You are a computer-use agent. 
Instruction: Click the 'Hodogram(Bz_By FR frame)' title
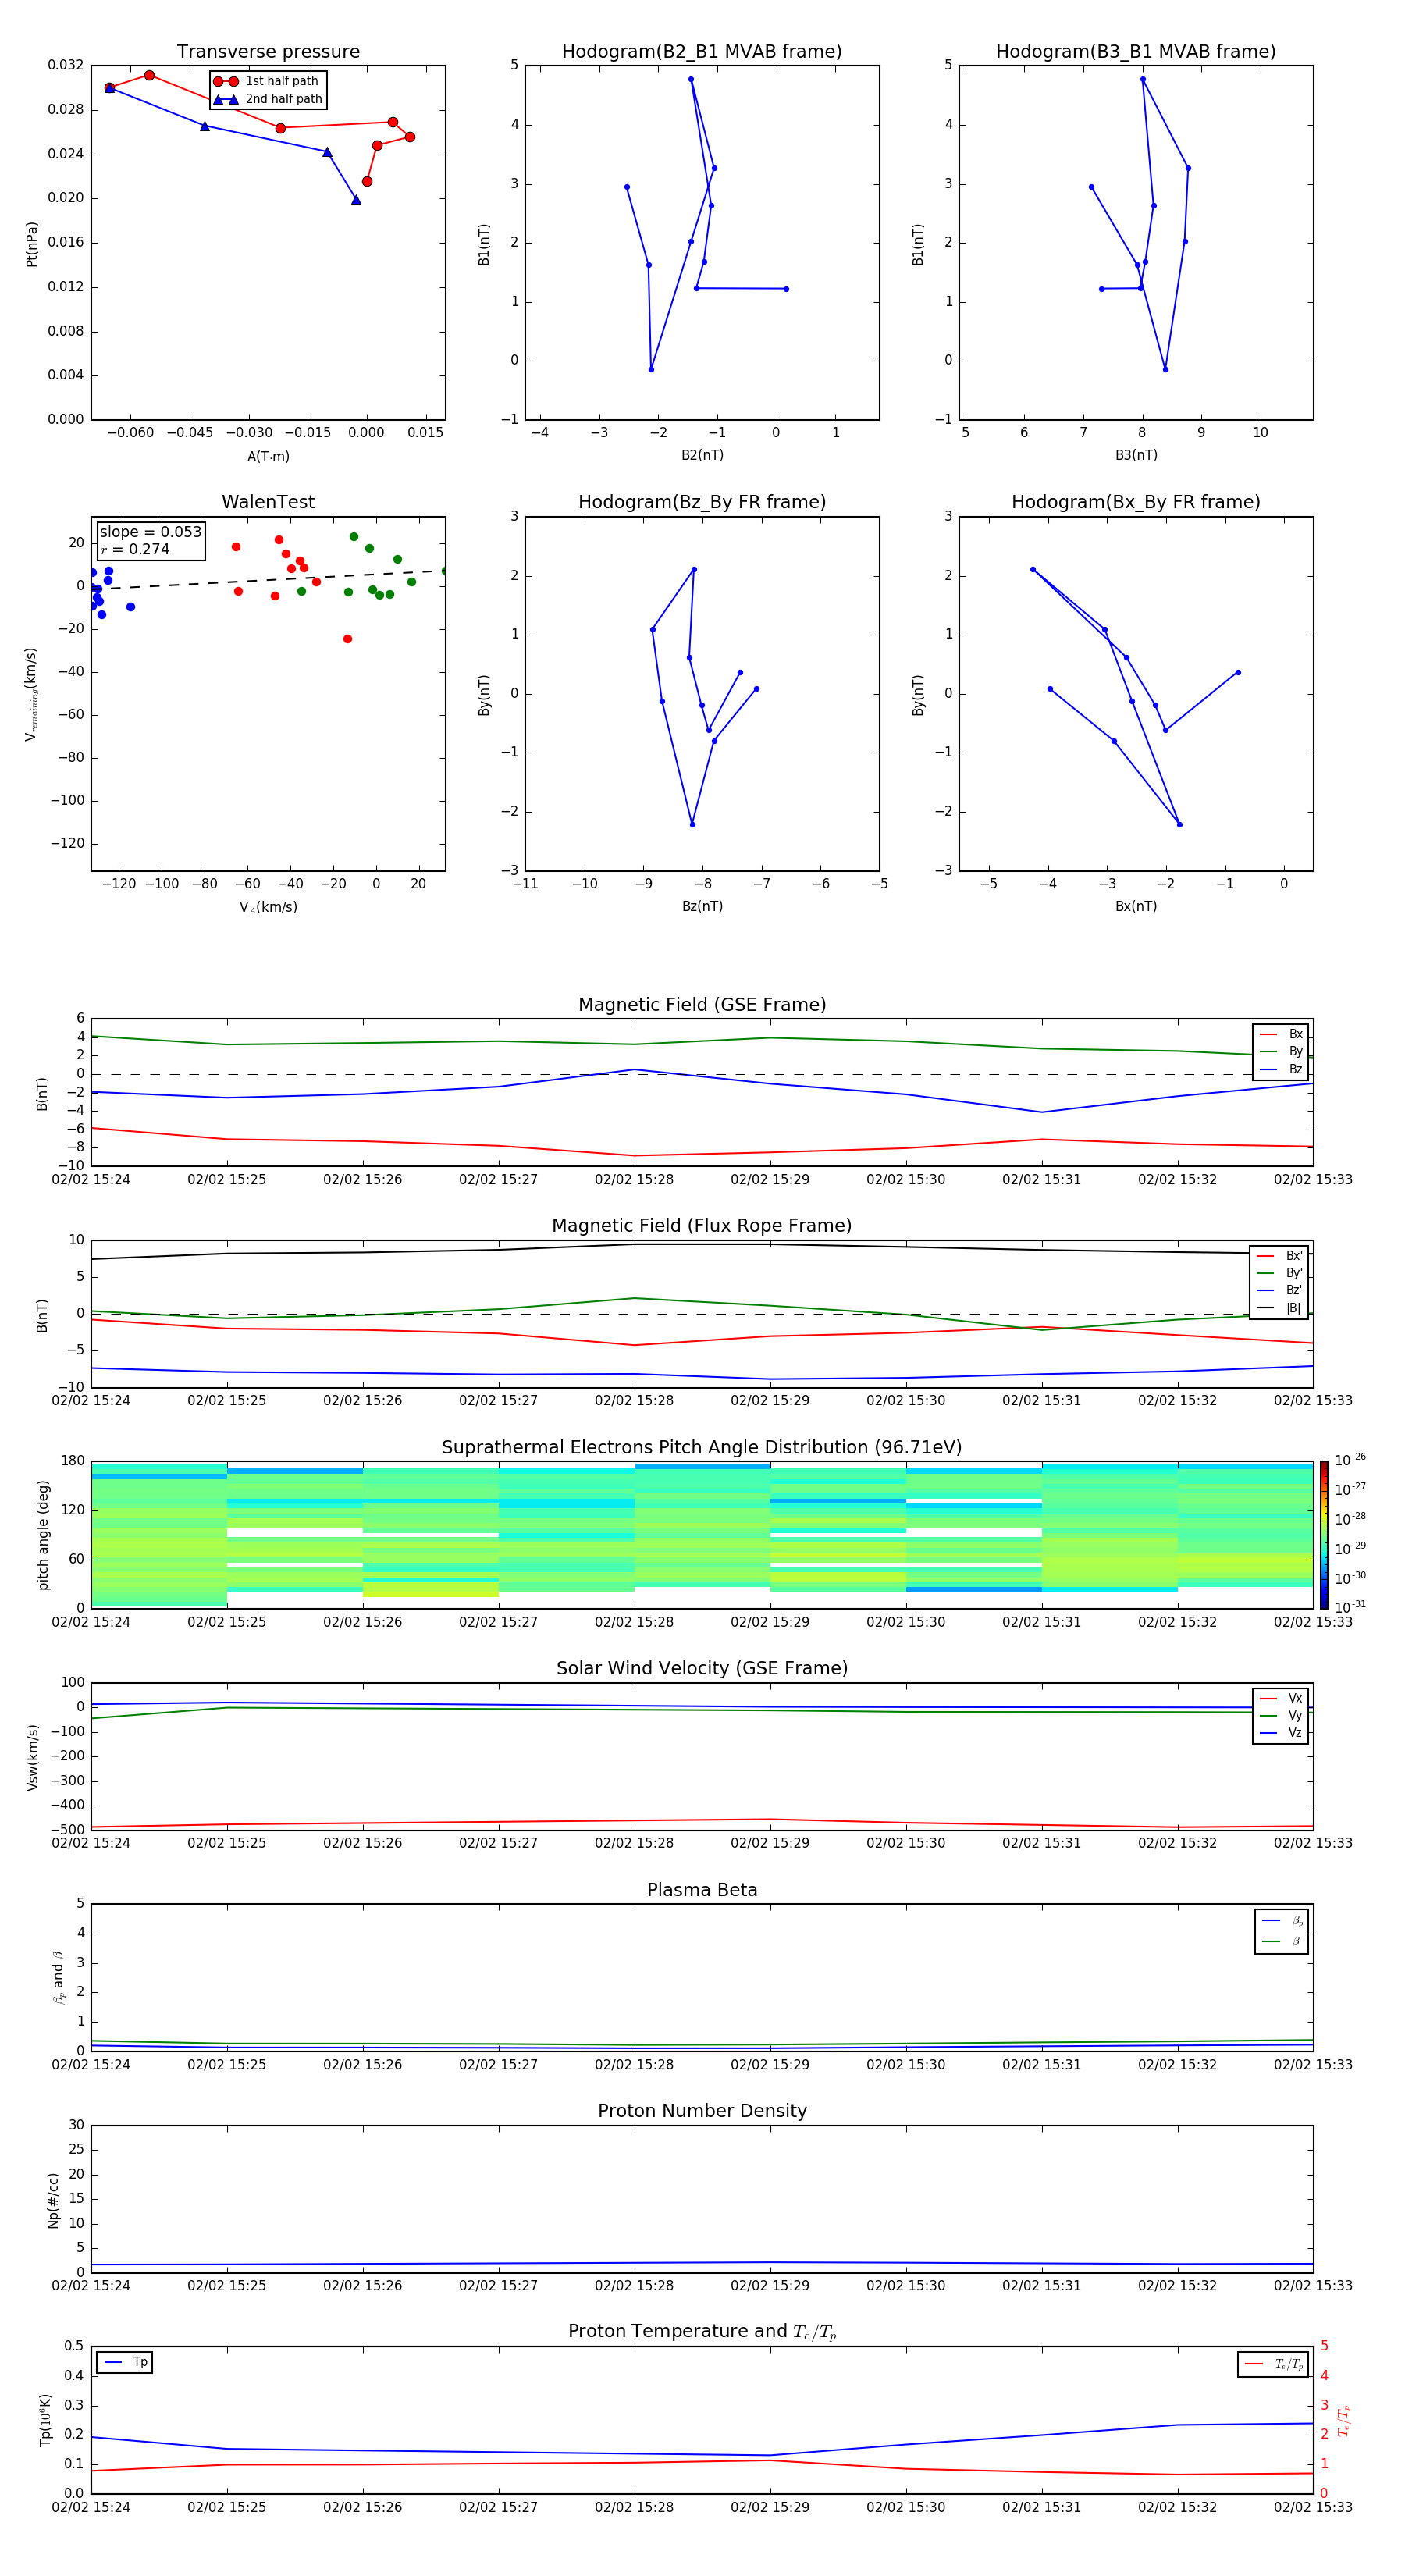702,502
